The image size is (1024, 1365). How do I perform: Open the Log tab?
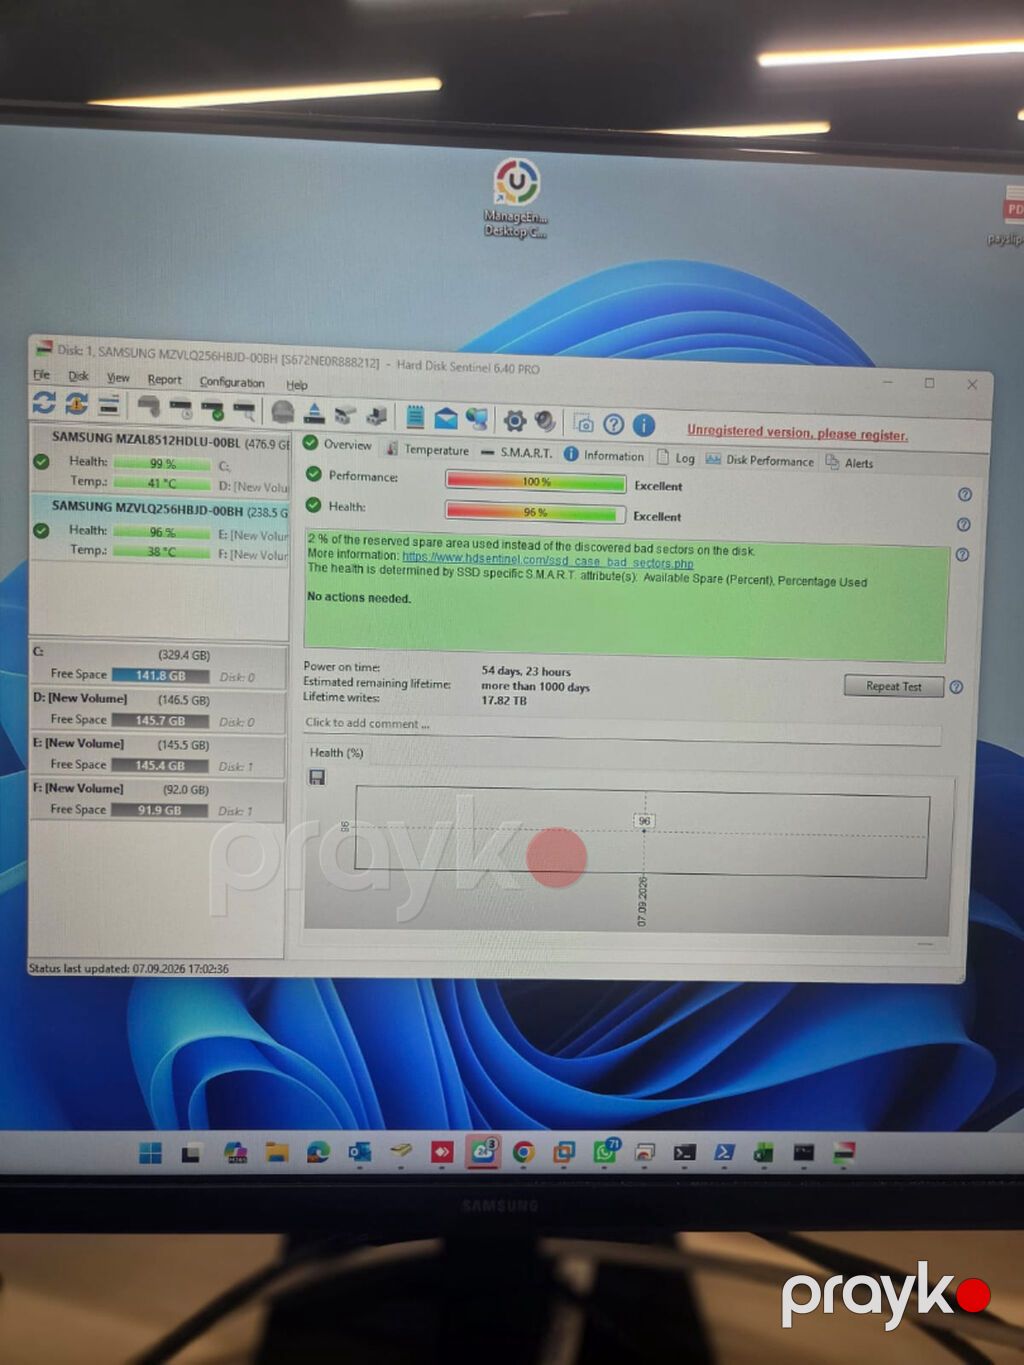676,457
